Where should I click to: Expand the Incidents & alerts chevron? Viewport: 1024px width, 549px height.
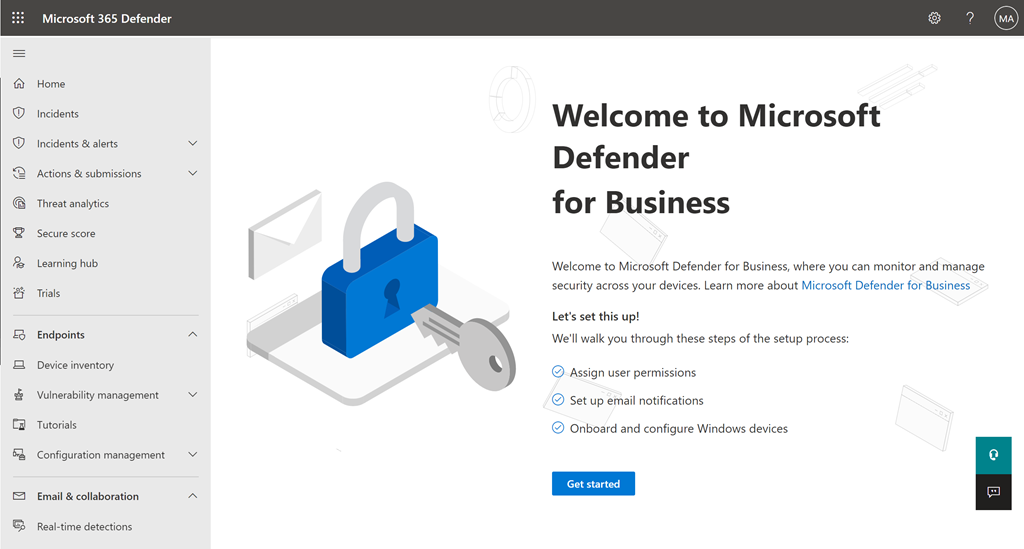(193, 144)
